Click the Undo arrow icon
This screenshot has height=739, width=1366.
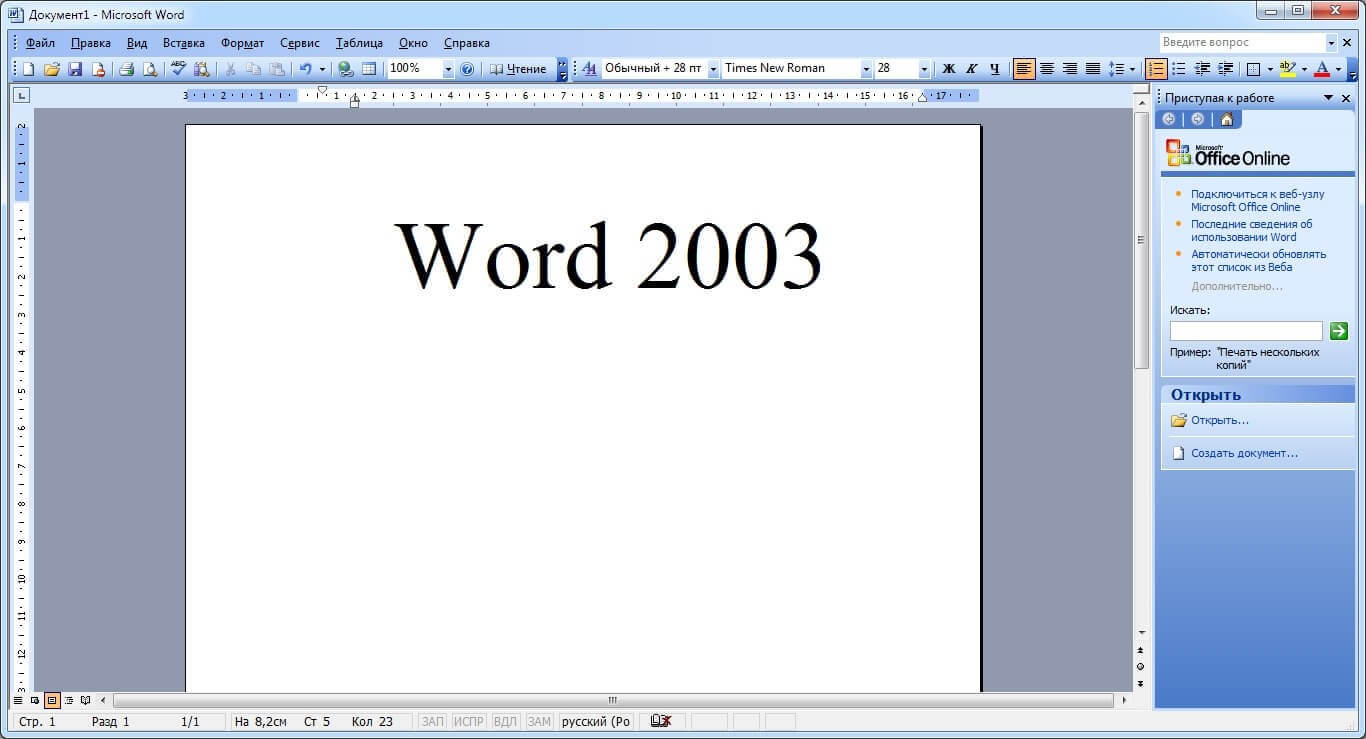click(x=305, y=69)
